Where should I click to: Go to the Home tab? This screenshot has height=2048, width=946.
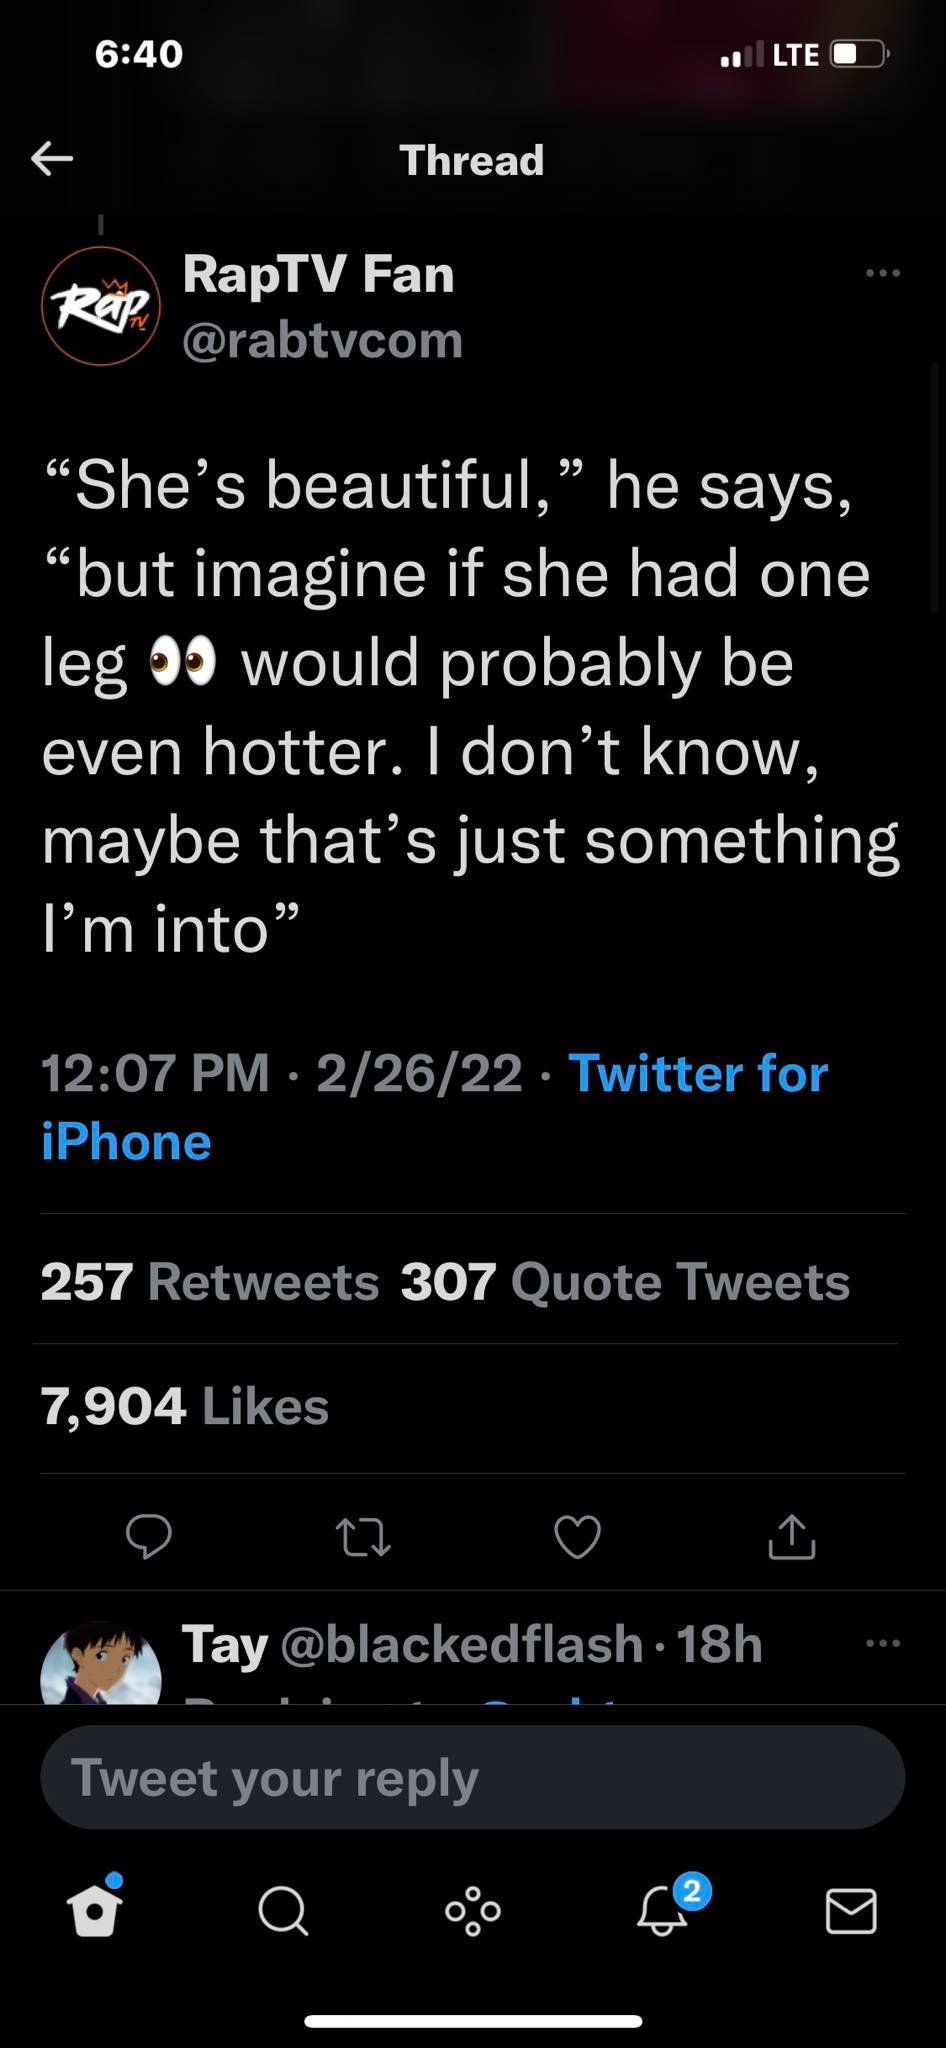click(x=95, y=1912)
